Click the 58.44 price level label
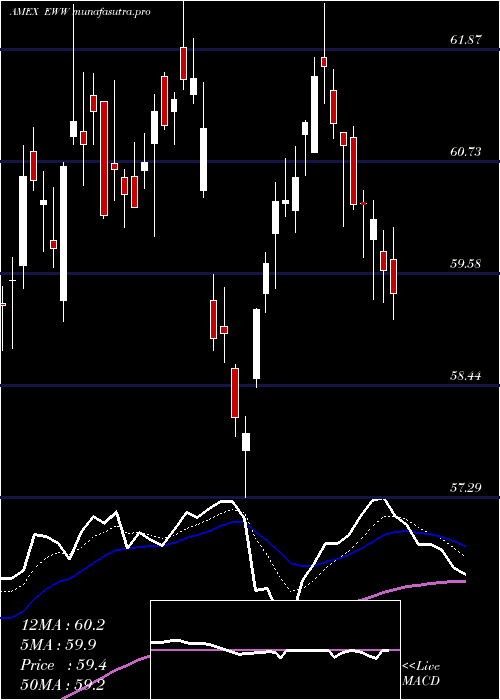Viewport: 500px width, 700px height. (466, 375)
